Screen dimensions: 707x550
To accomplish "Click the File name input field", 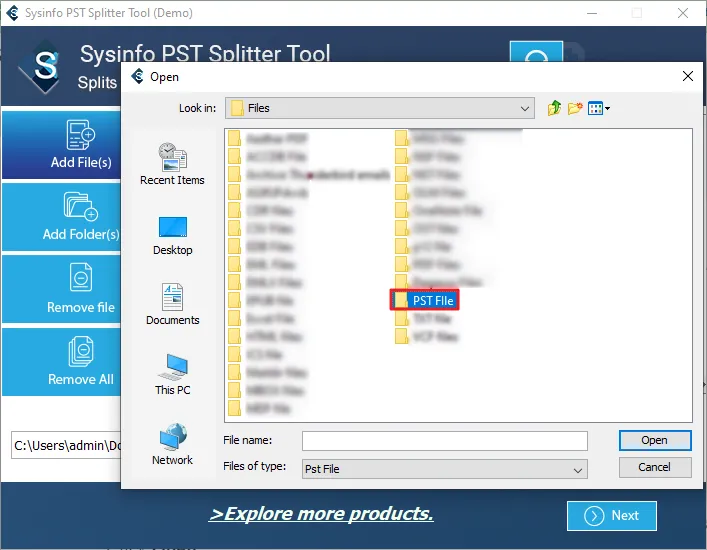I will pyautogui.click(x=445, y=441).
